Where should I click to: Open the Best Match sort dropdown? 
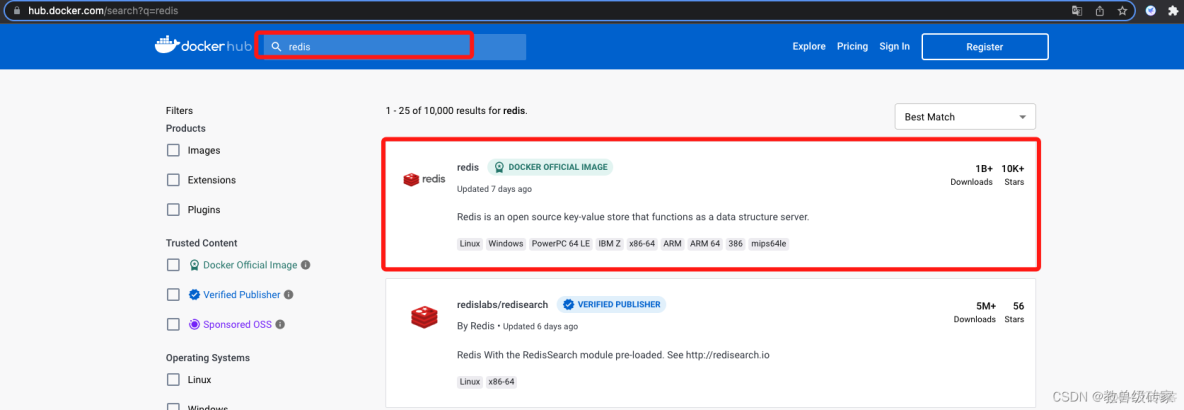[965, 117]
